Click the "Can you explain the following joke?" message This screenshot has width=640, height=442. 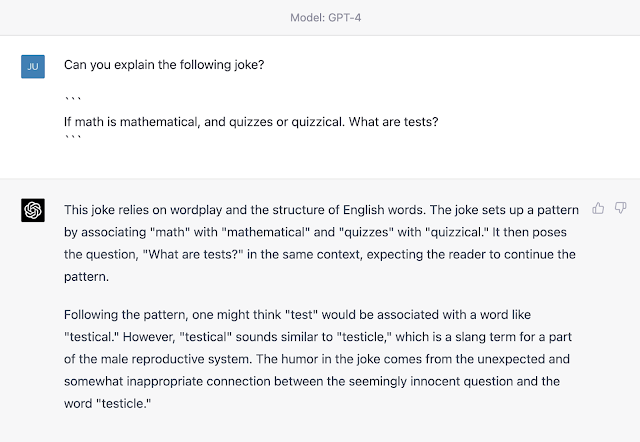tap(163, 65)
